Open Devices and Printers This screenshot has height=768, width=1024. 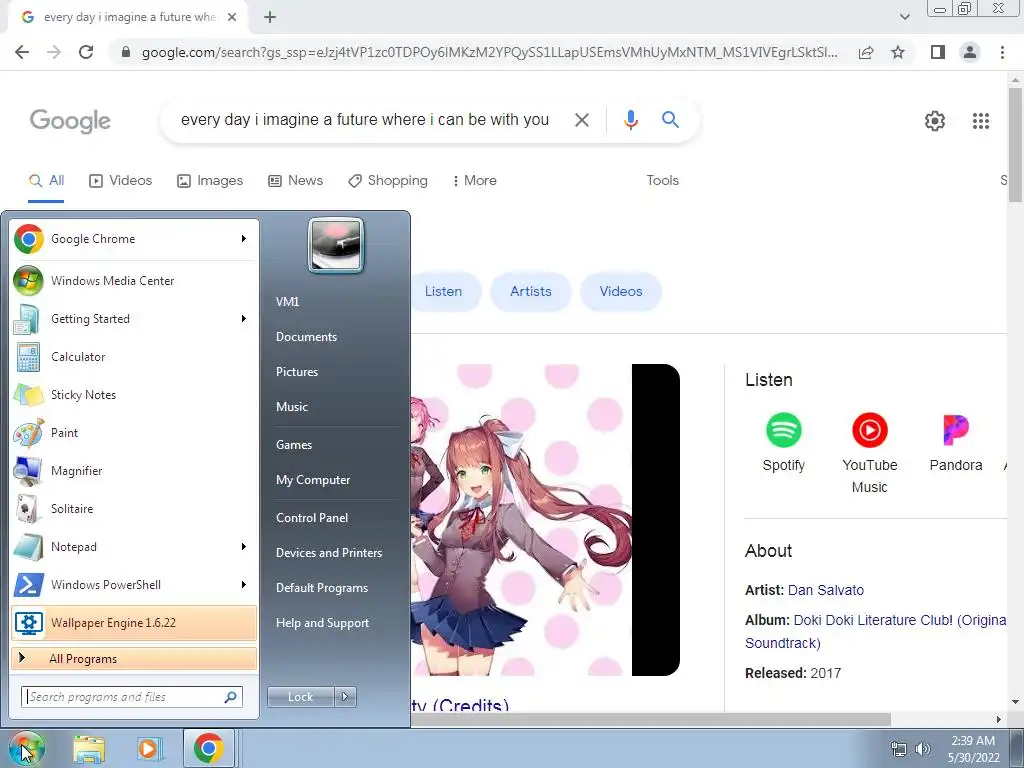click(328, 553)
